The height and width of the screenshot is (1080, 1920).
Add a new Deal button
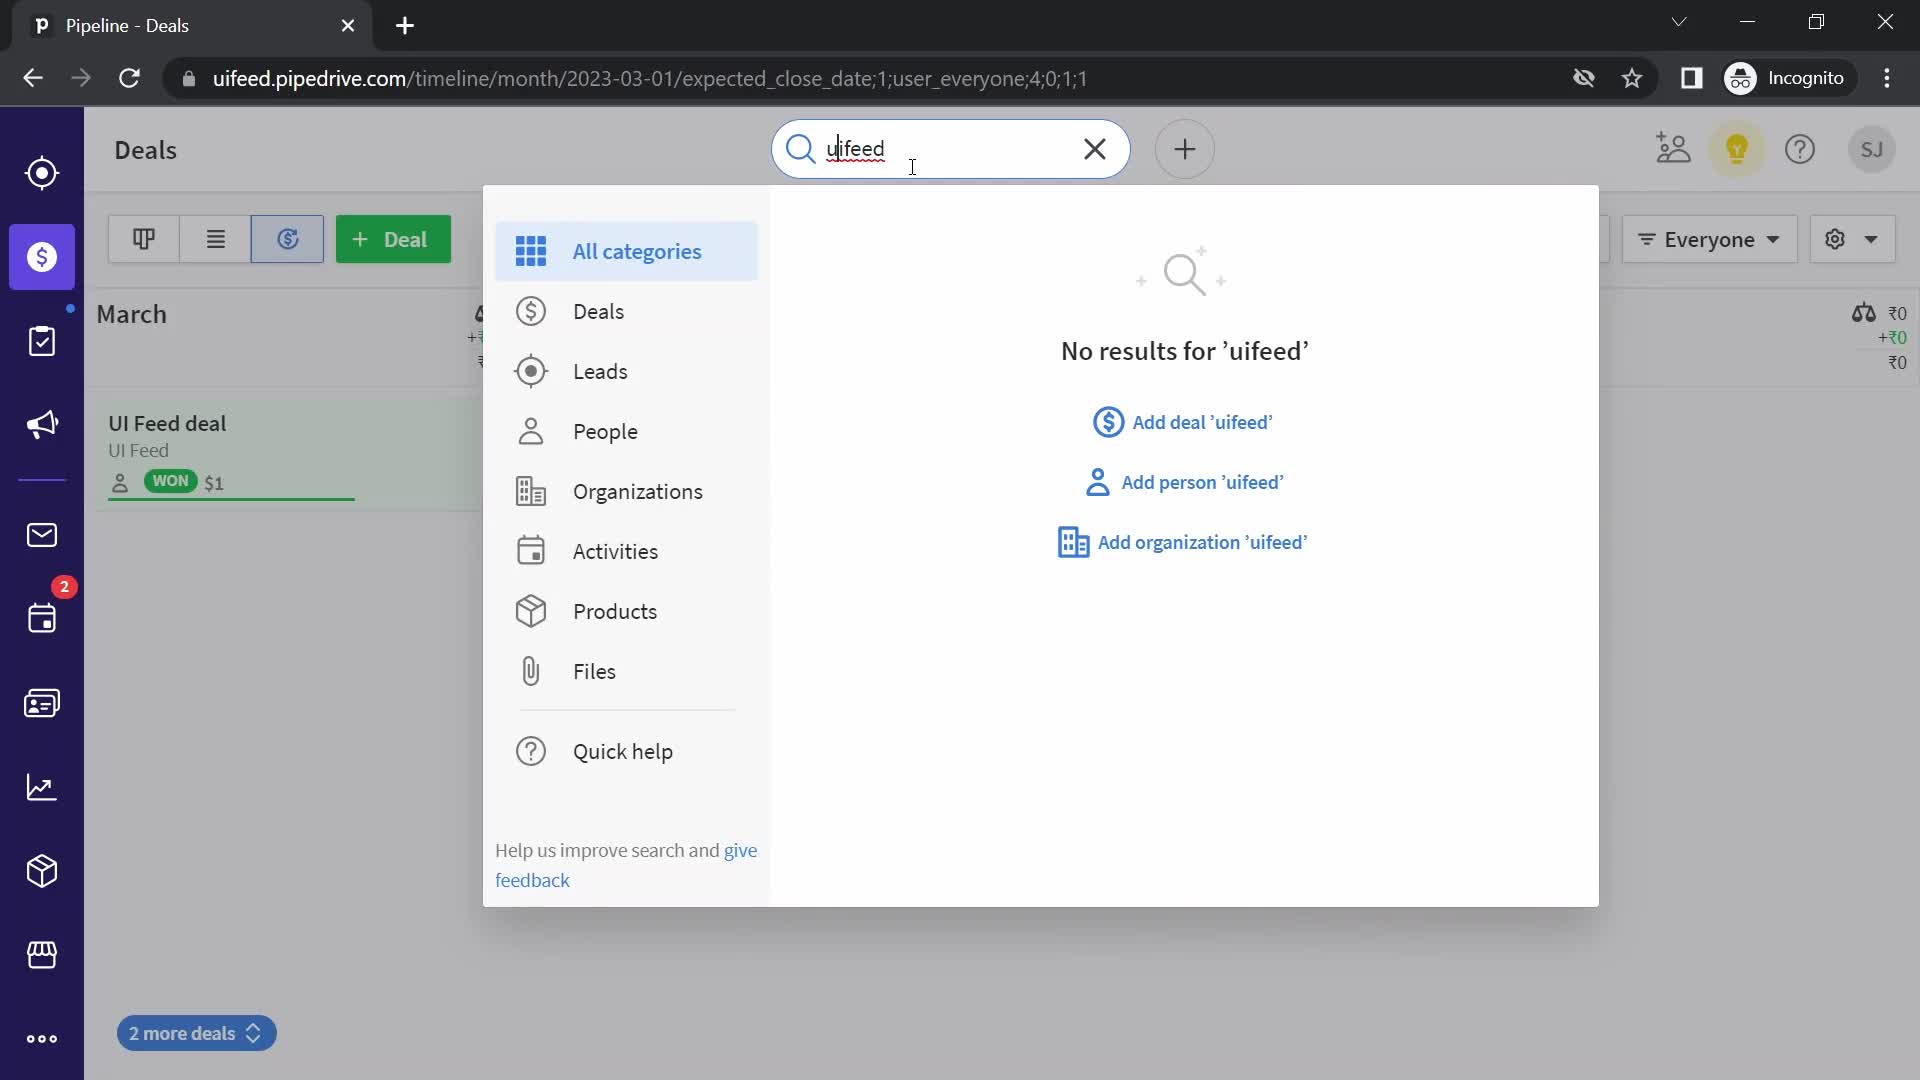point(393,239)
